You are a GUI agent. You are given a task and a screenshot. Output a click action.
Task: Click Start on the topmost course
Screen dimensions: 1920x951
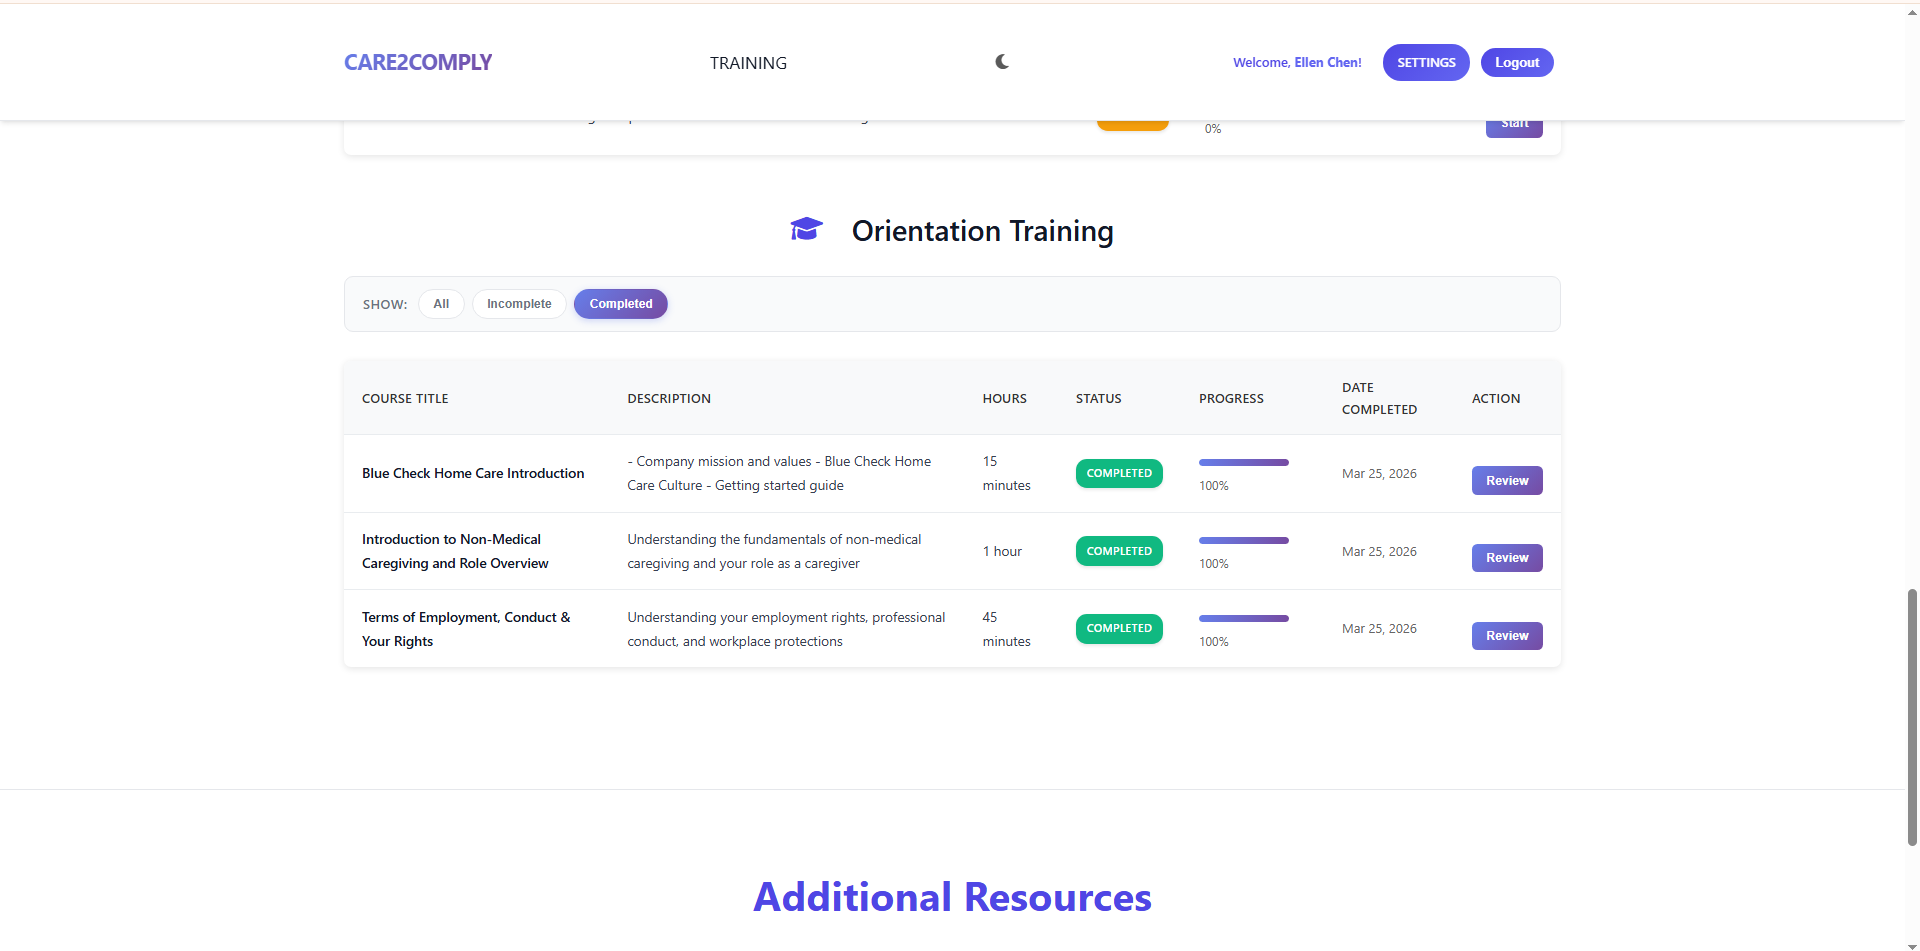(x=1513, y=122)
